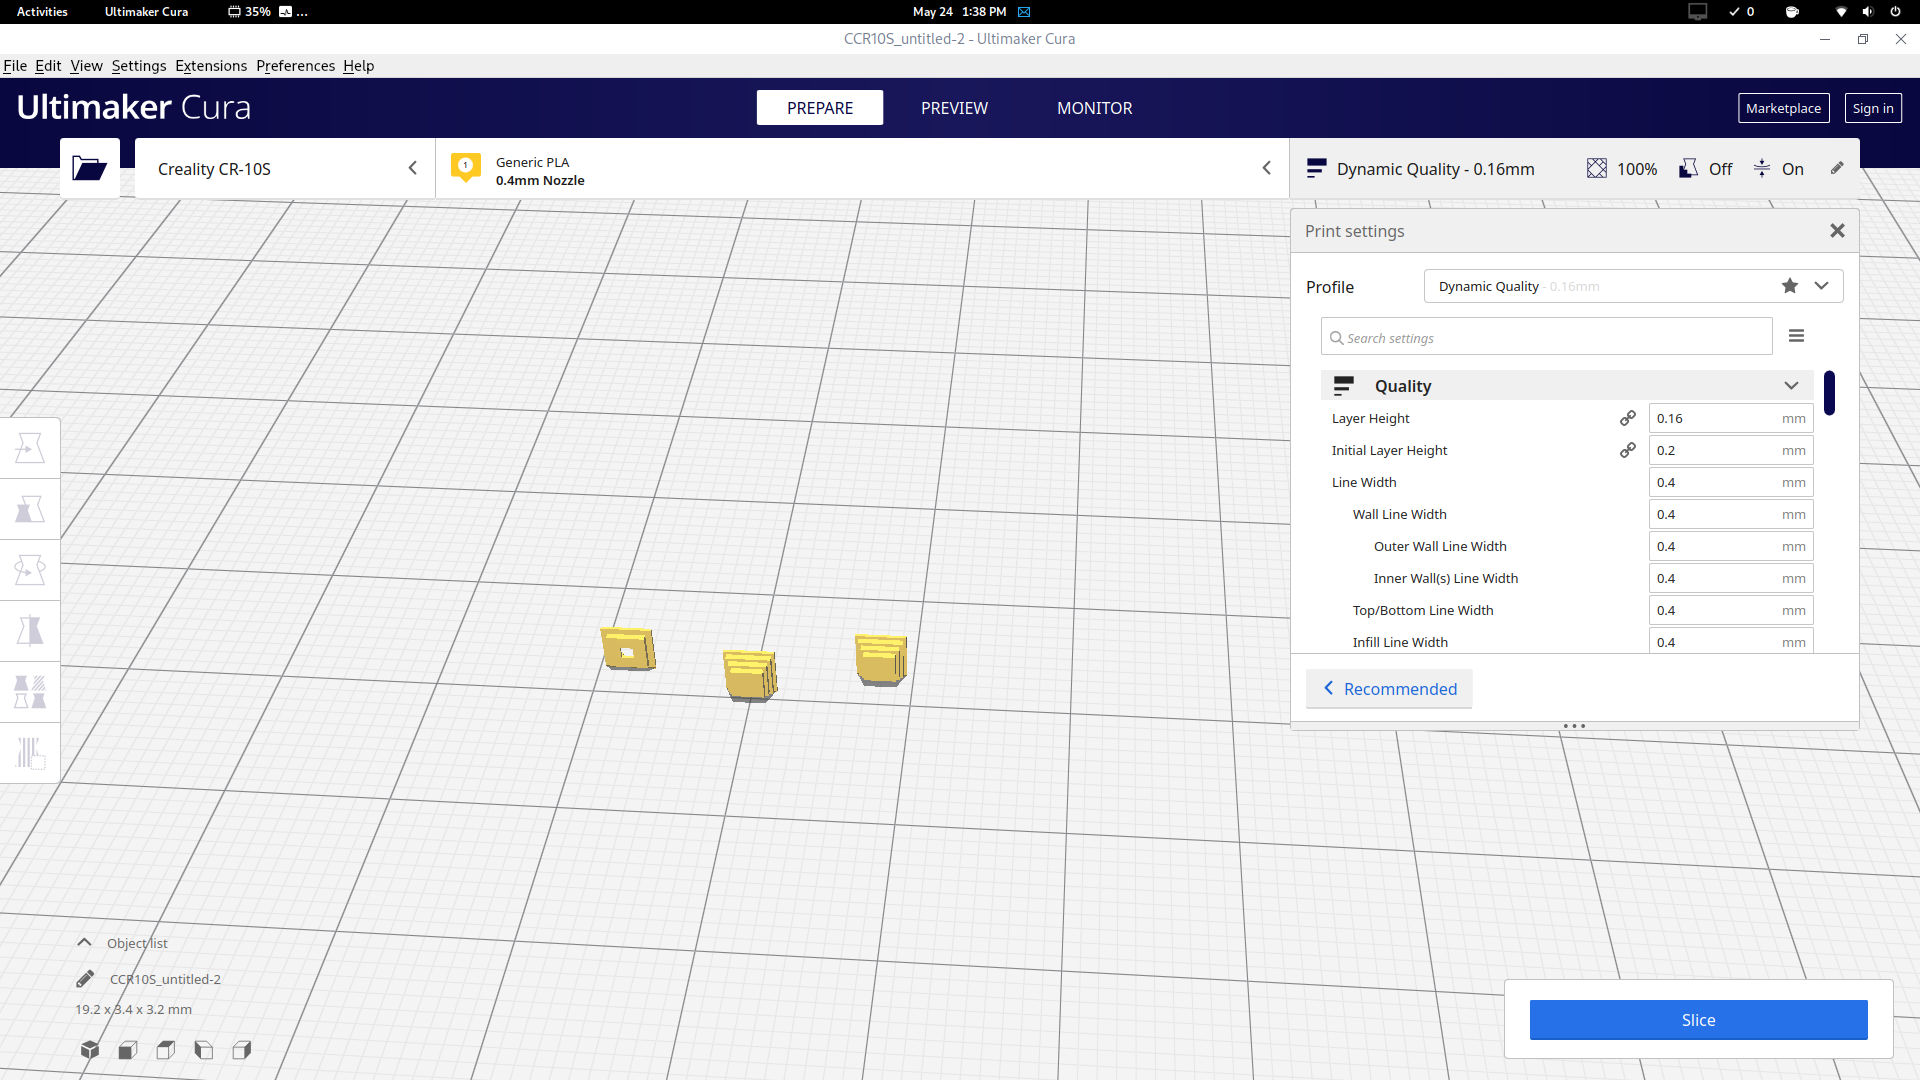The image size is (1920, 1080).
Task: Expand the Generic PLA material panel arrow
Action: (1266, 168)
